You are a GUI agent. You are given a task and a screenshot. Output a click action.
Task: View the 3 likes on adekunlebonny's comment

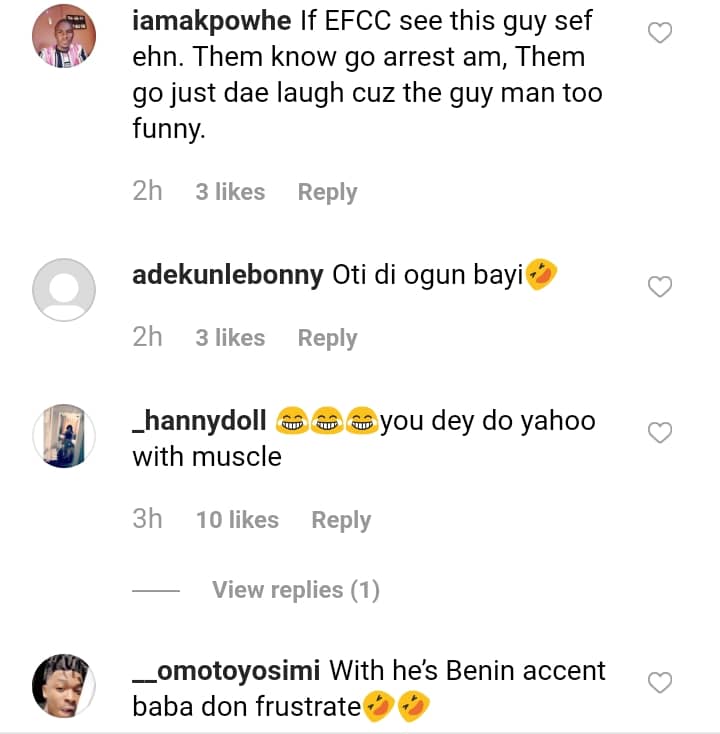[x=230, y=338]
